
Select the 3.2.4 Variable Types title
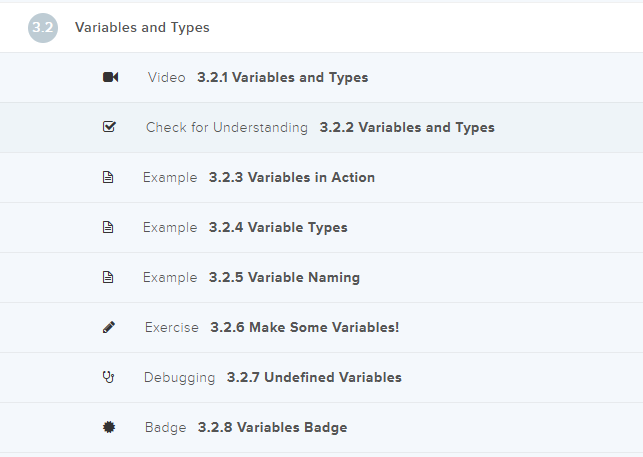point(278,228)
